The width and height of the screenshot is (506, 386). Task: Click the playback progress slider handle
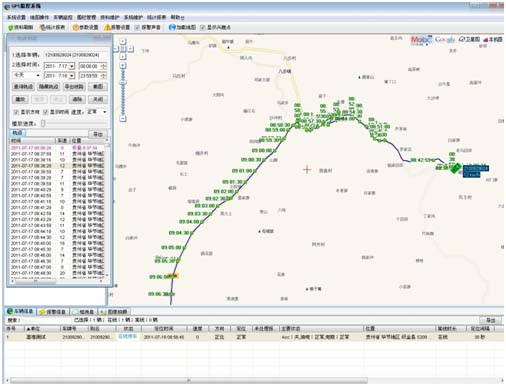pyautogui.click(x=43, y=124)
